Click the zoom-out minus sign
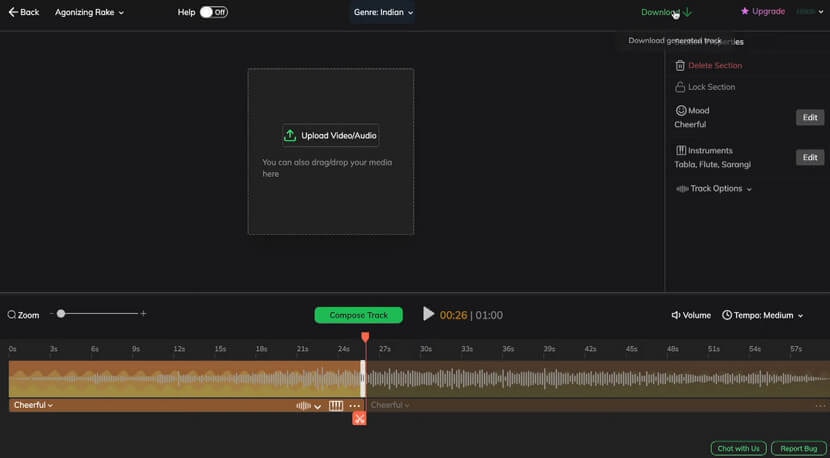Screen dimensions: 830x458 coord(52,313)
